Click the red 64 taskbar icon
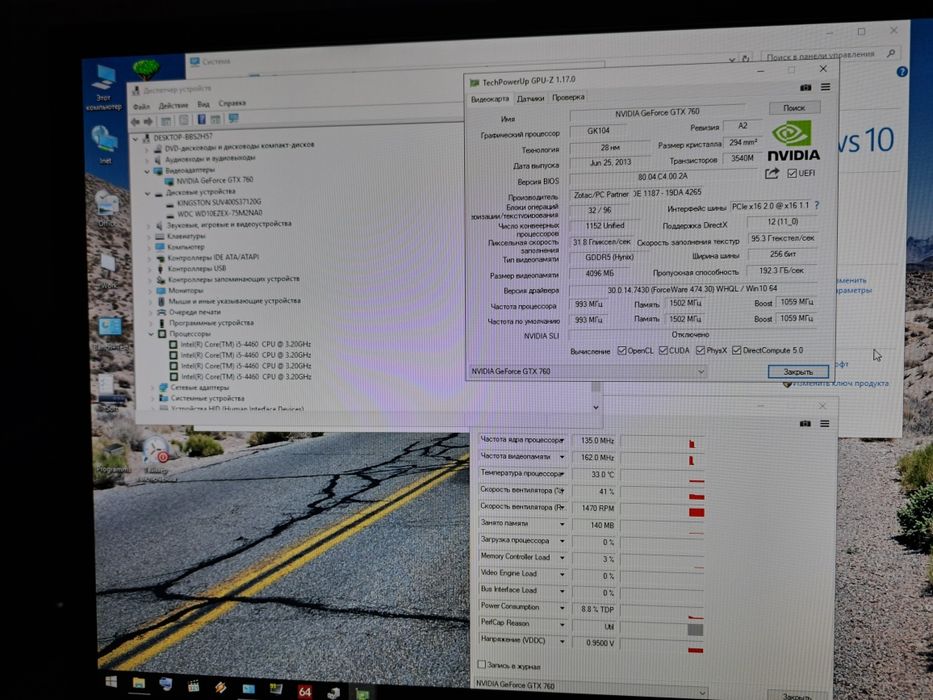 pos(305,691)
